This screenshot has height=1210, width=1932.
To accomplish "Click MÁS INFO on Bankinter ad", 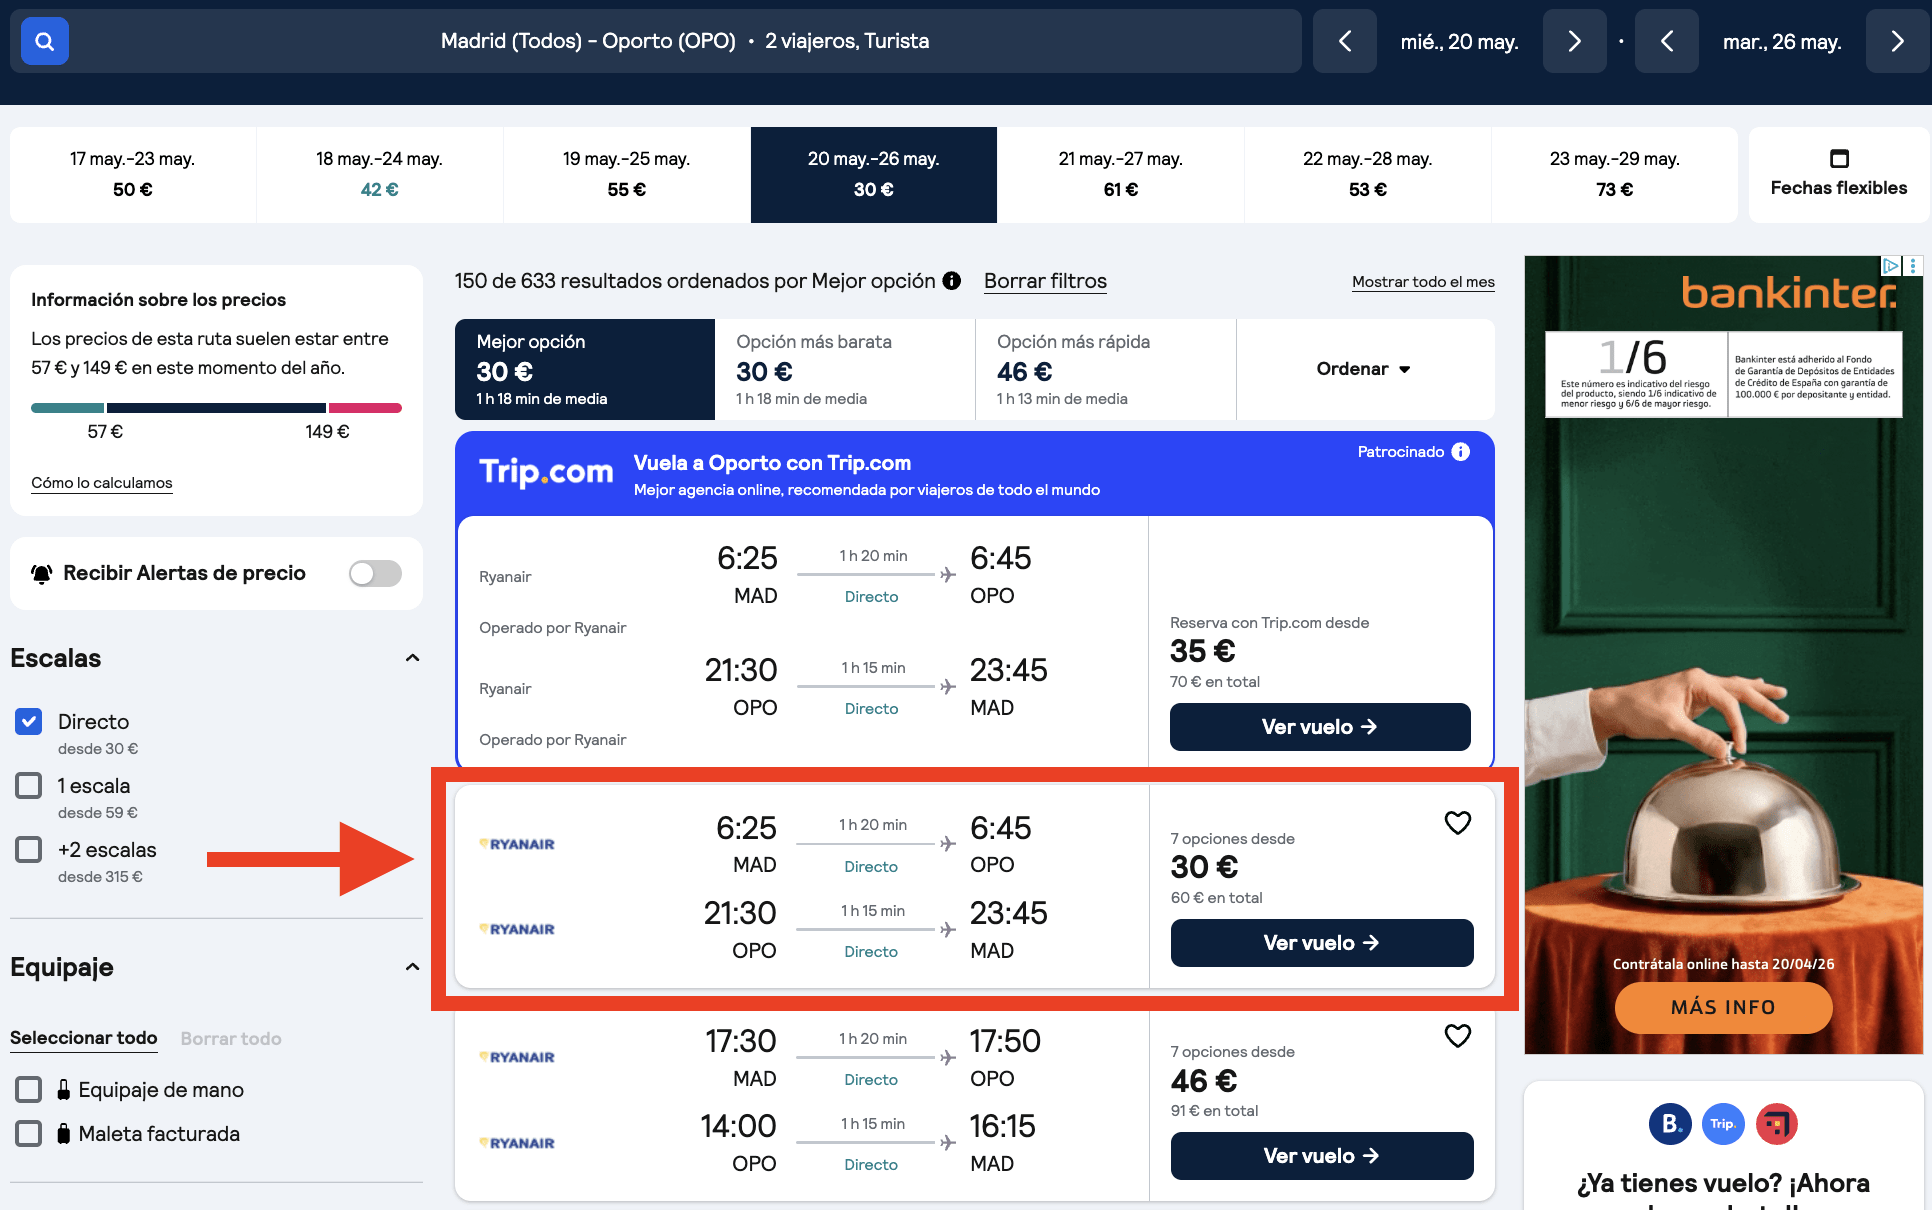I will 1723,1007.
